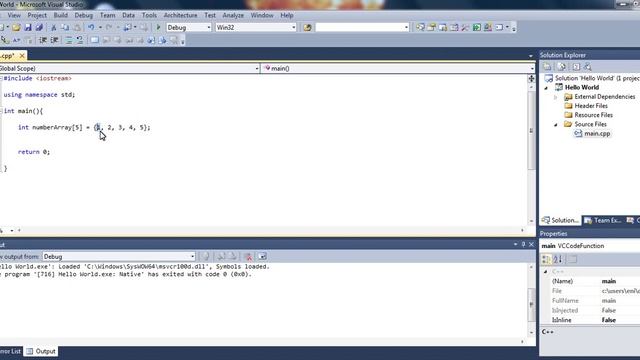Open the Project menu

37,15
